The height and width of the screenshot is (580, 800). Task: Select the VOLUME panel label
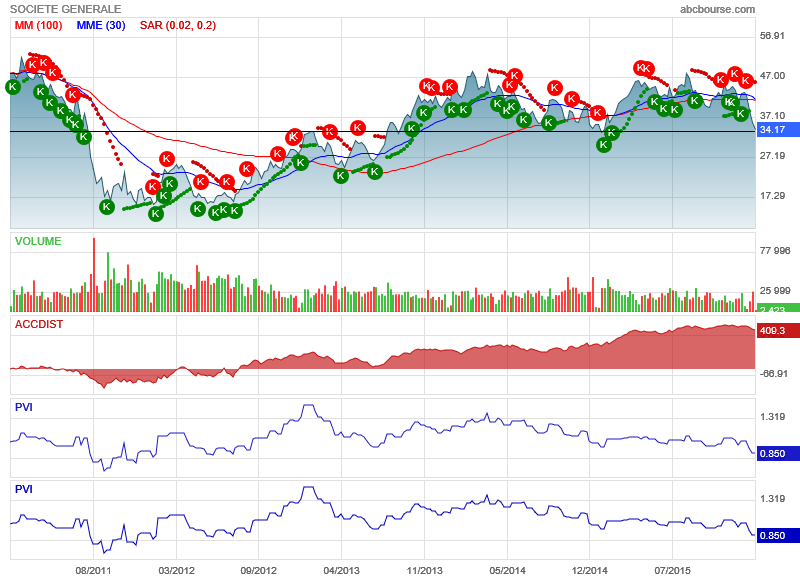(38, 241)
